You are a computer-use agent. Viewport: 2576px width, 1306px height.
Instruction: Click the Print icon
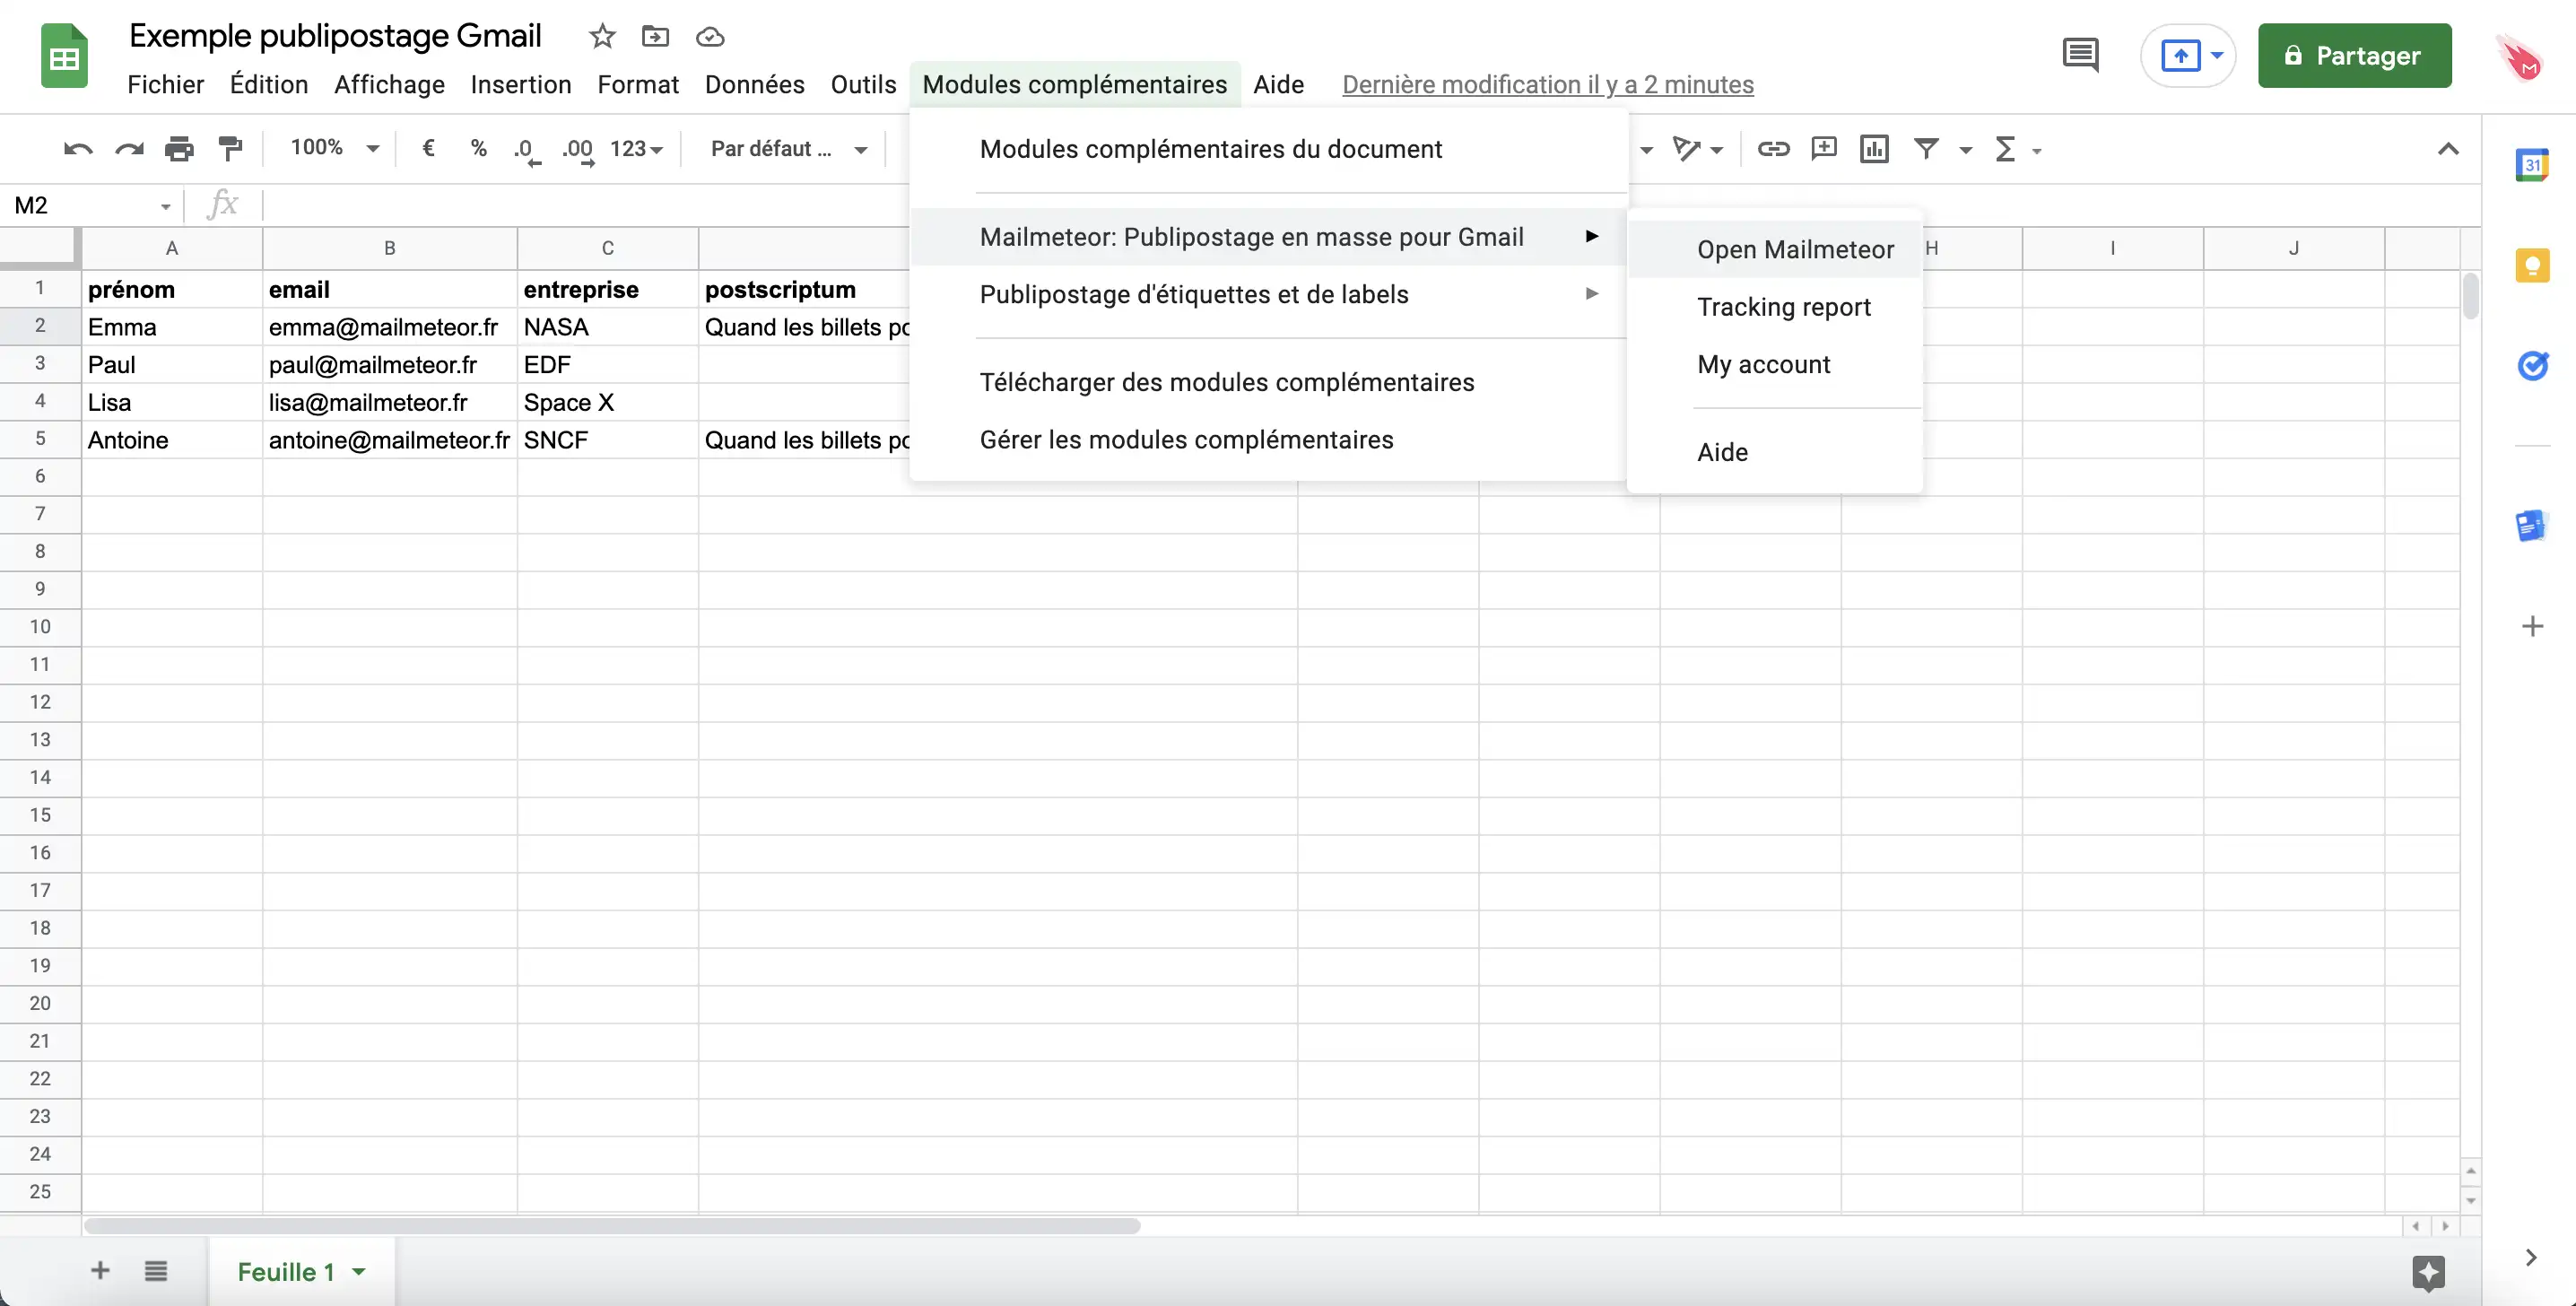click(x=179, y=149)
